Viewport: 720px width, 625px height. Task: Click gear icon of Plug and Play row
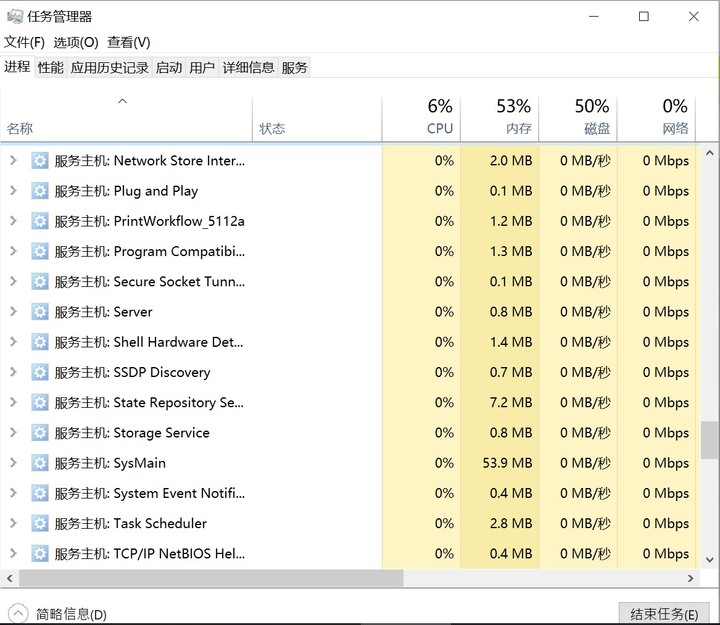[x=40, y=191]
